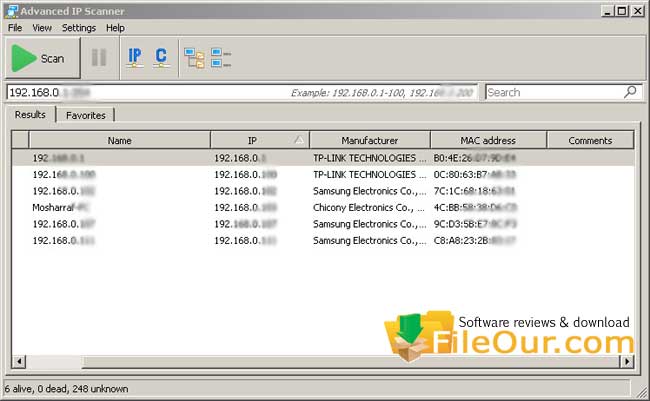Click the class C subnet icon
This screenshot has width=650, height=401.
pyautogui.click(x=161, y=58)
